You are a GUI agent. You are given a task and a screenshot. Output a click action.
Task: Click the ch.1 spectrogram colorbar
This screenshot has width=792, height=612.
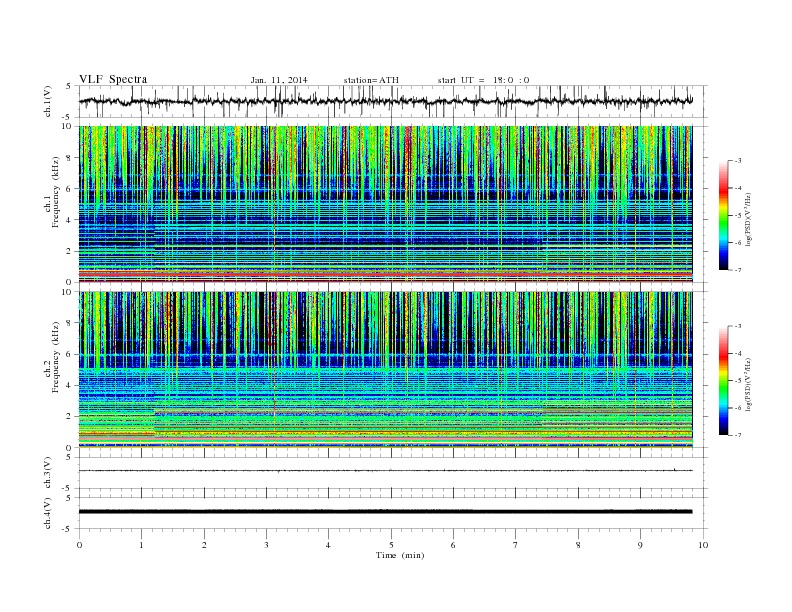724,216
